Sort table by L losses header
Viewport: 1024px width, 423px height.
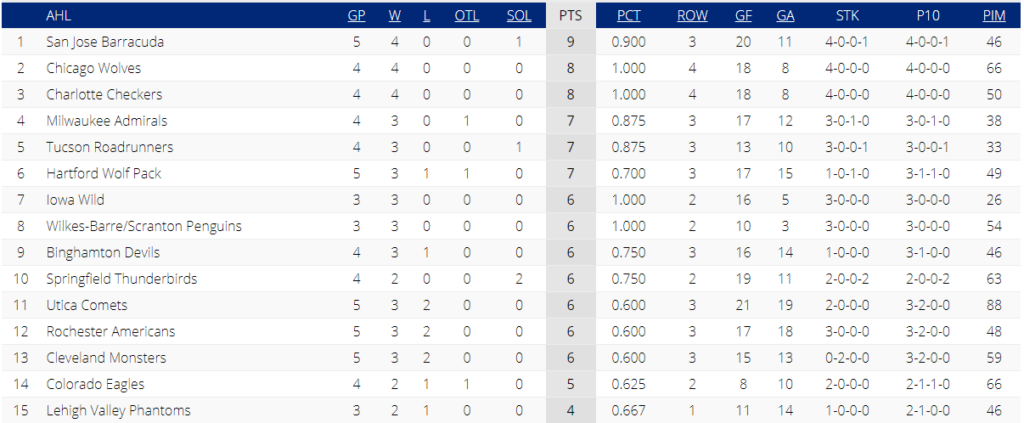(x=426, y=16)
